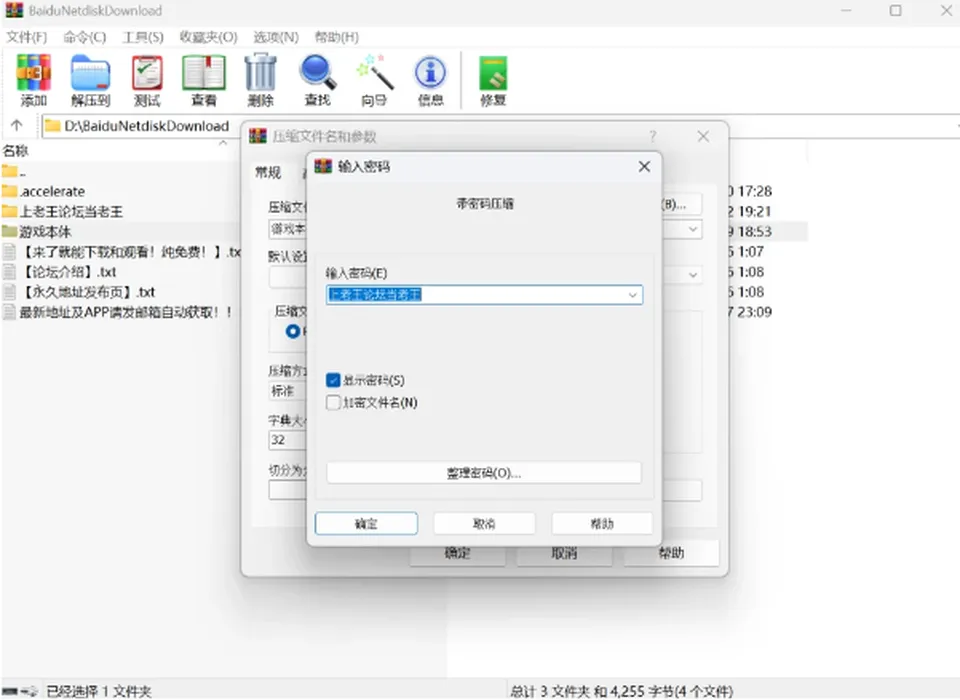
Task: Expand the password entry combo box arrow
Action: 632,295
